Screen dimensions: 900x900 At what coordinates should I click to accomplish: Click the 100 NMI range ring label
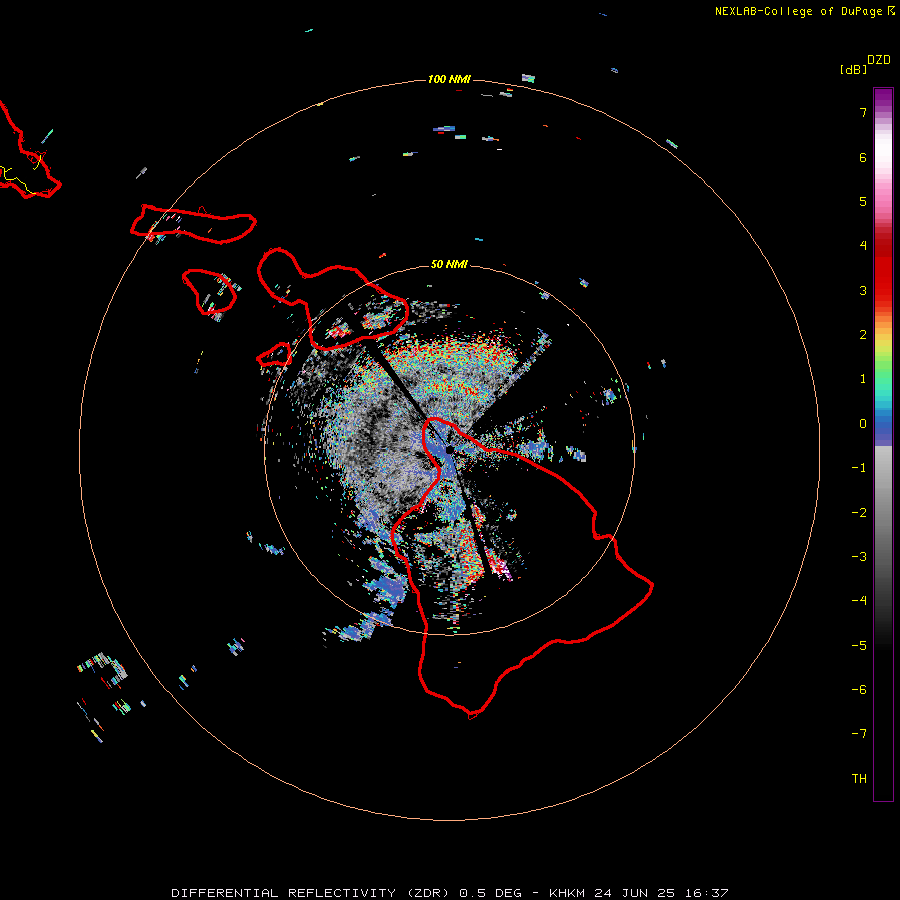click(449, 79)
